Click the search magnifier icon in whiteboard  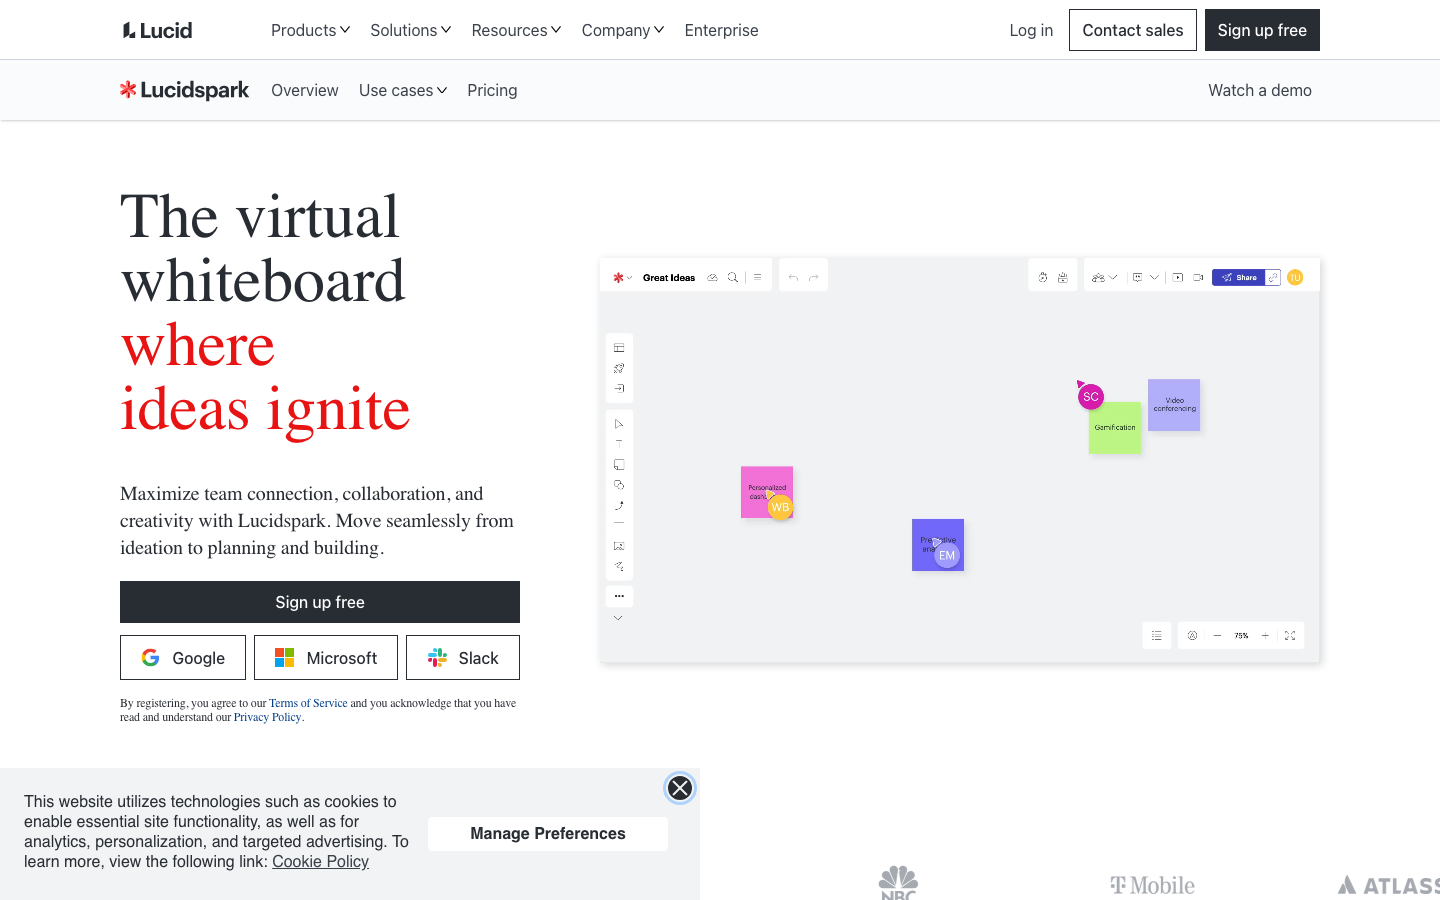pyautogui.click(x=733, y=277)
